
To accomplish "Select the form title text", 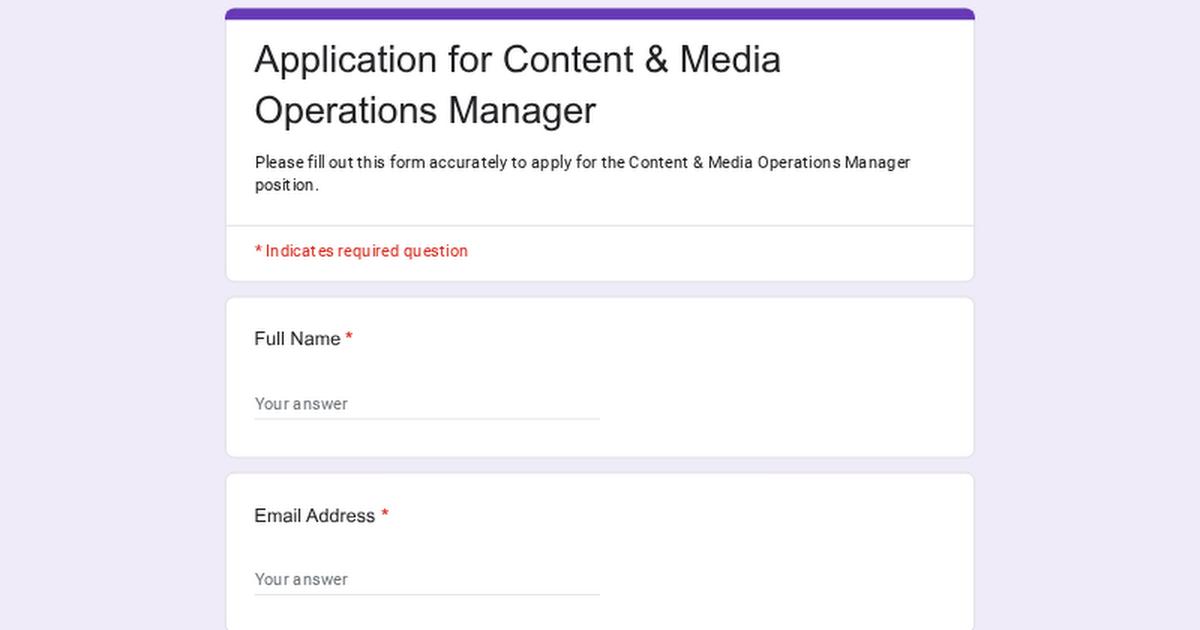I will 518,85.
